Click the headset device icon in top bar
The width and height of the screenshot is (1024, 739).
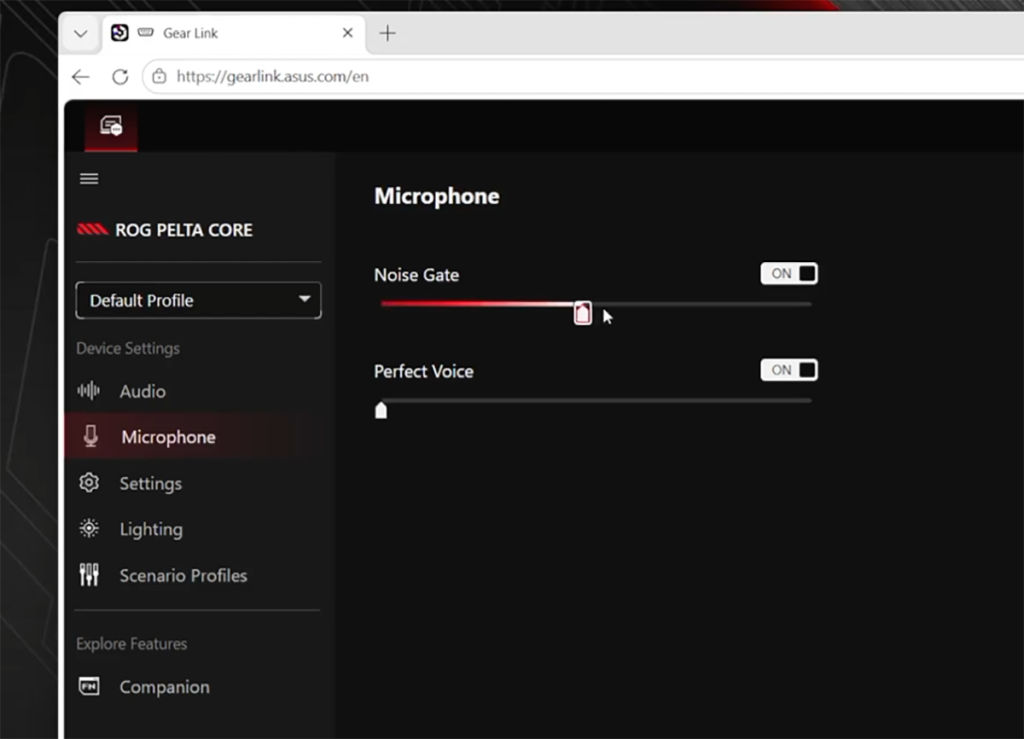111,125
